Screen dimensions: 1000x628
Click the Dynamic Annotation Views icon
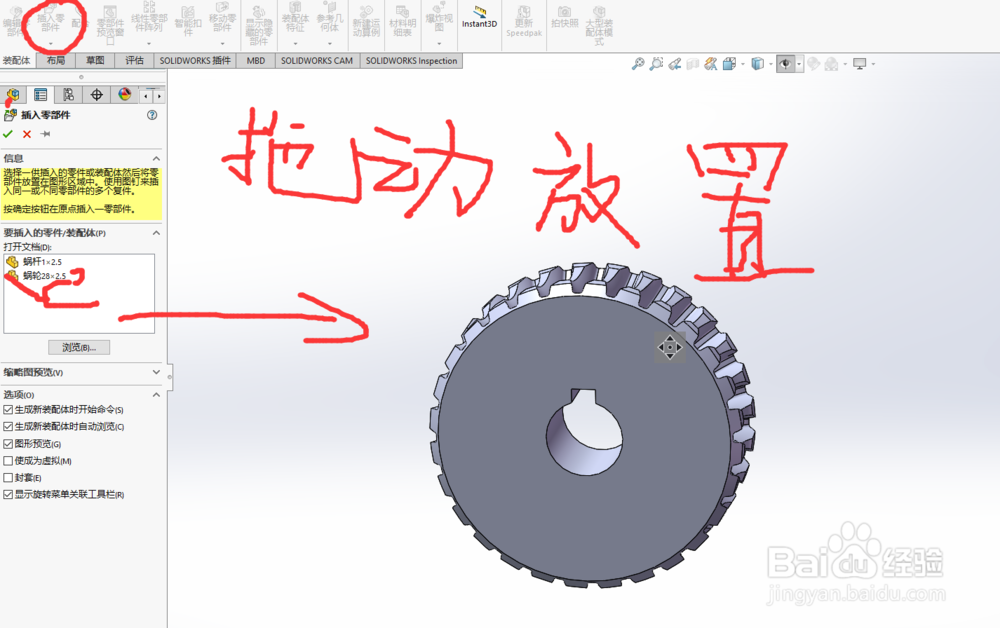(710, 64)
